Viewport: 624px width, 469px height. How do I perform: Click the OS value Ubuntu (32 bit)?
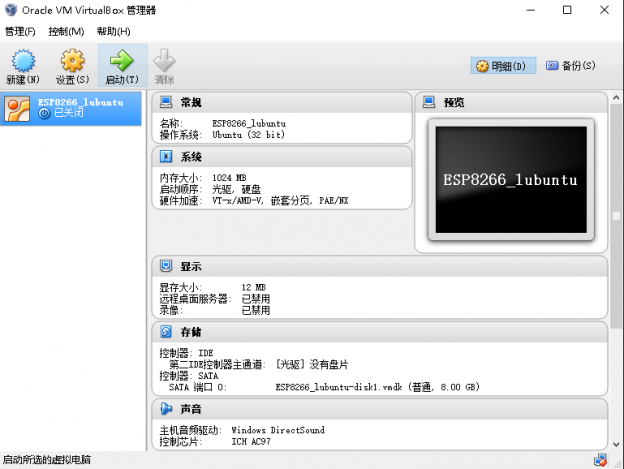[248, 134]
